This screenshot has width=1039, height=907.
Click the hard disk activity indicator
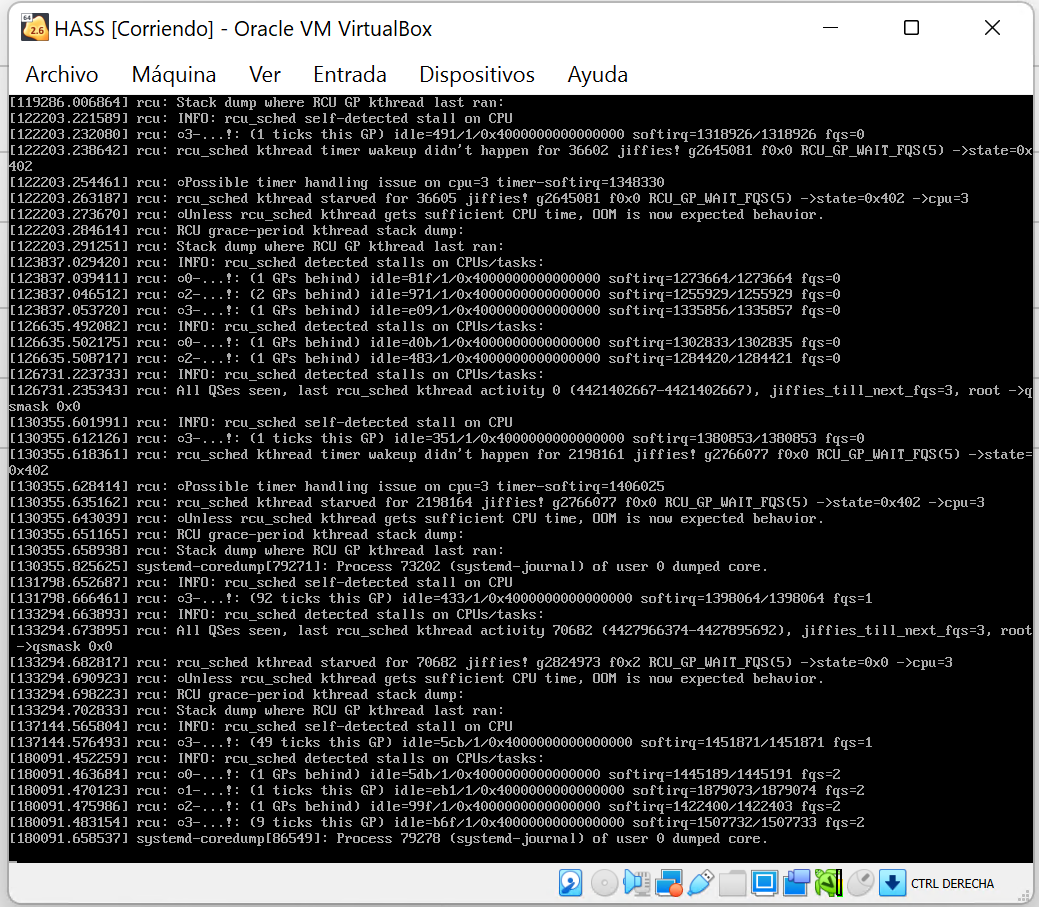[x=570, y=883]
